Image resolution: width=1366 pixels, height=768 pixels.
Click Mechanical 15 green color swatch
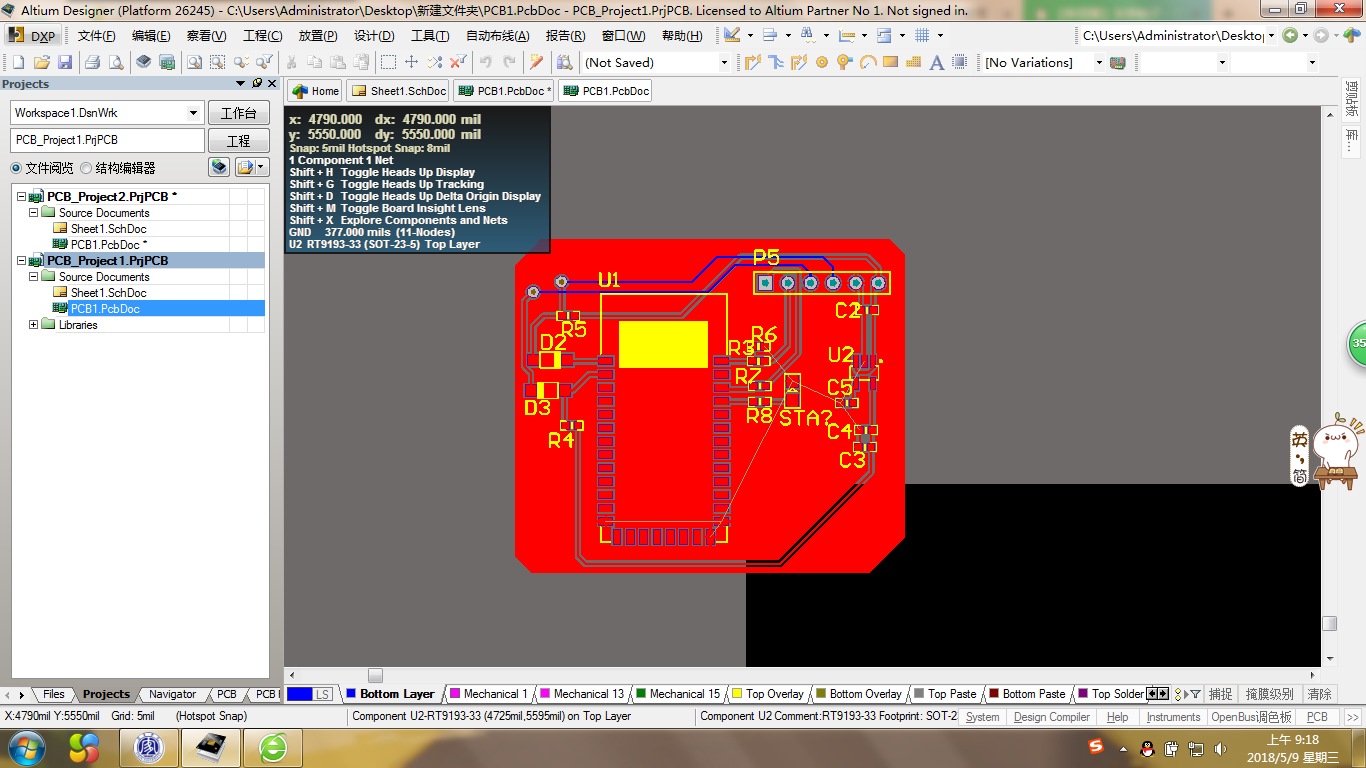(x=641, y=694)
